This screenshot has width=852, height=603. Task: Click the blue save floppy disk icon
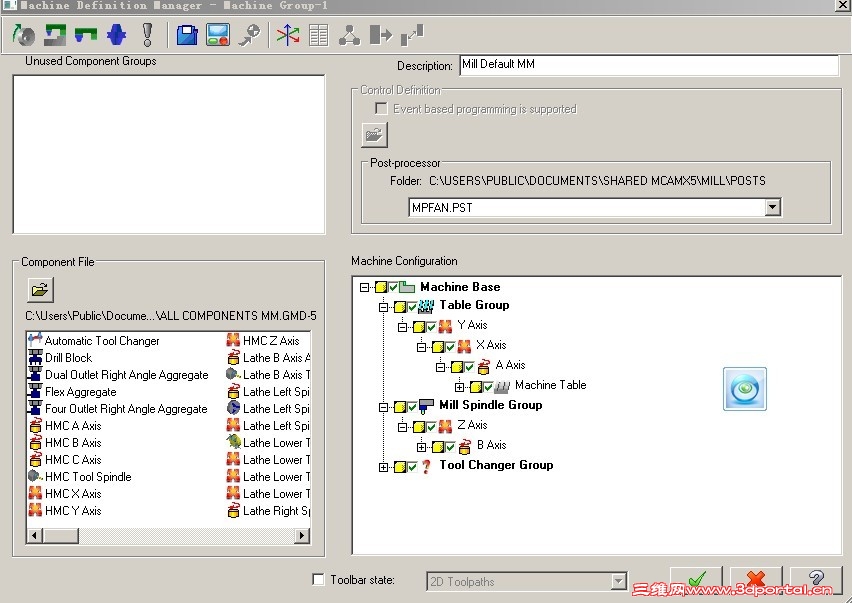(x=187, y=35)
